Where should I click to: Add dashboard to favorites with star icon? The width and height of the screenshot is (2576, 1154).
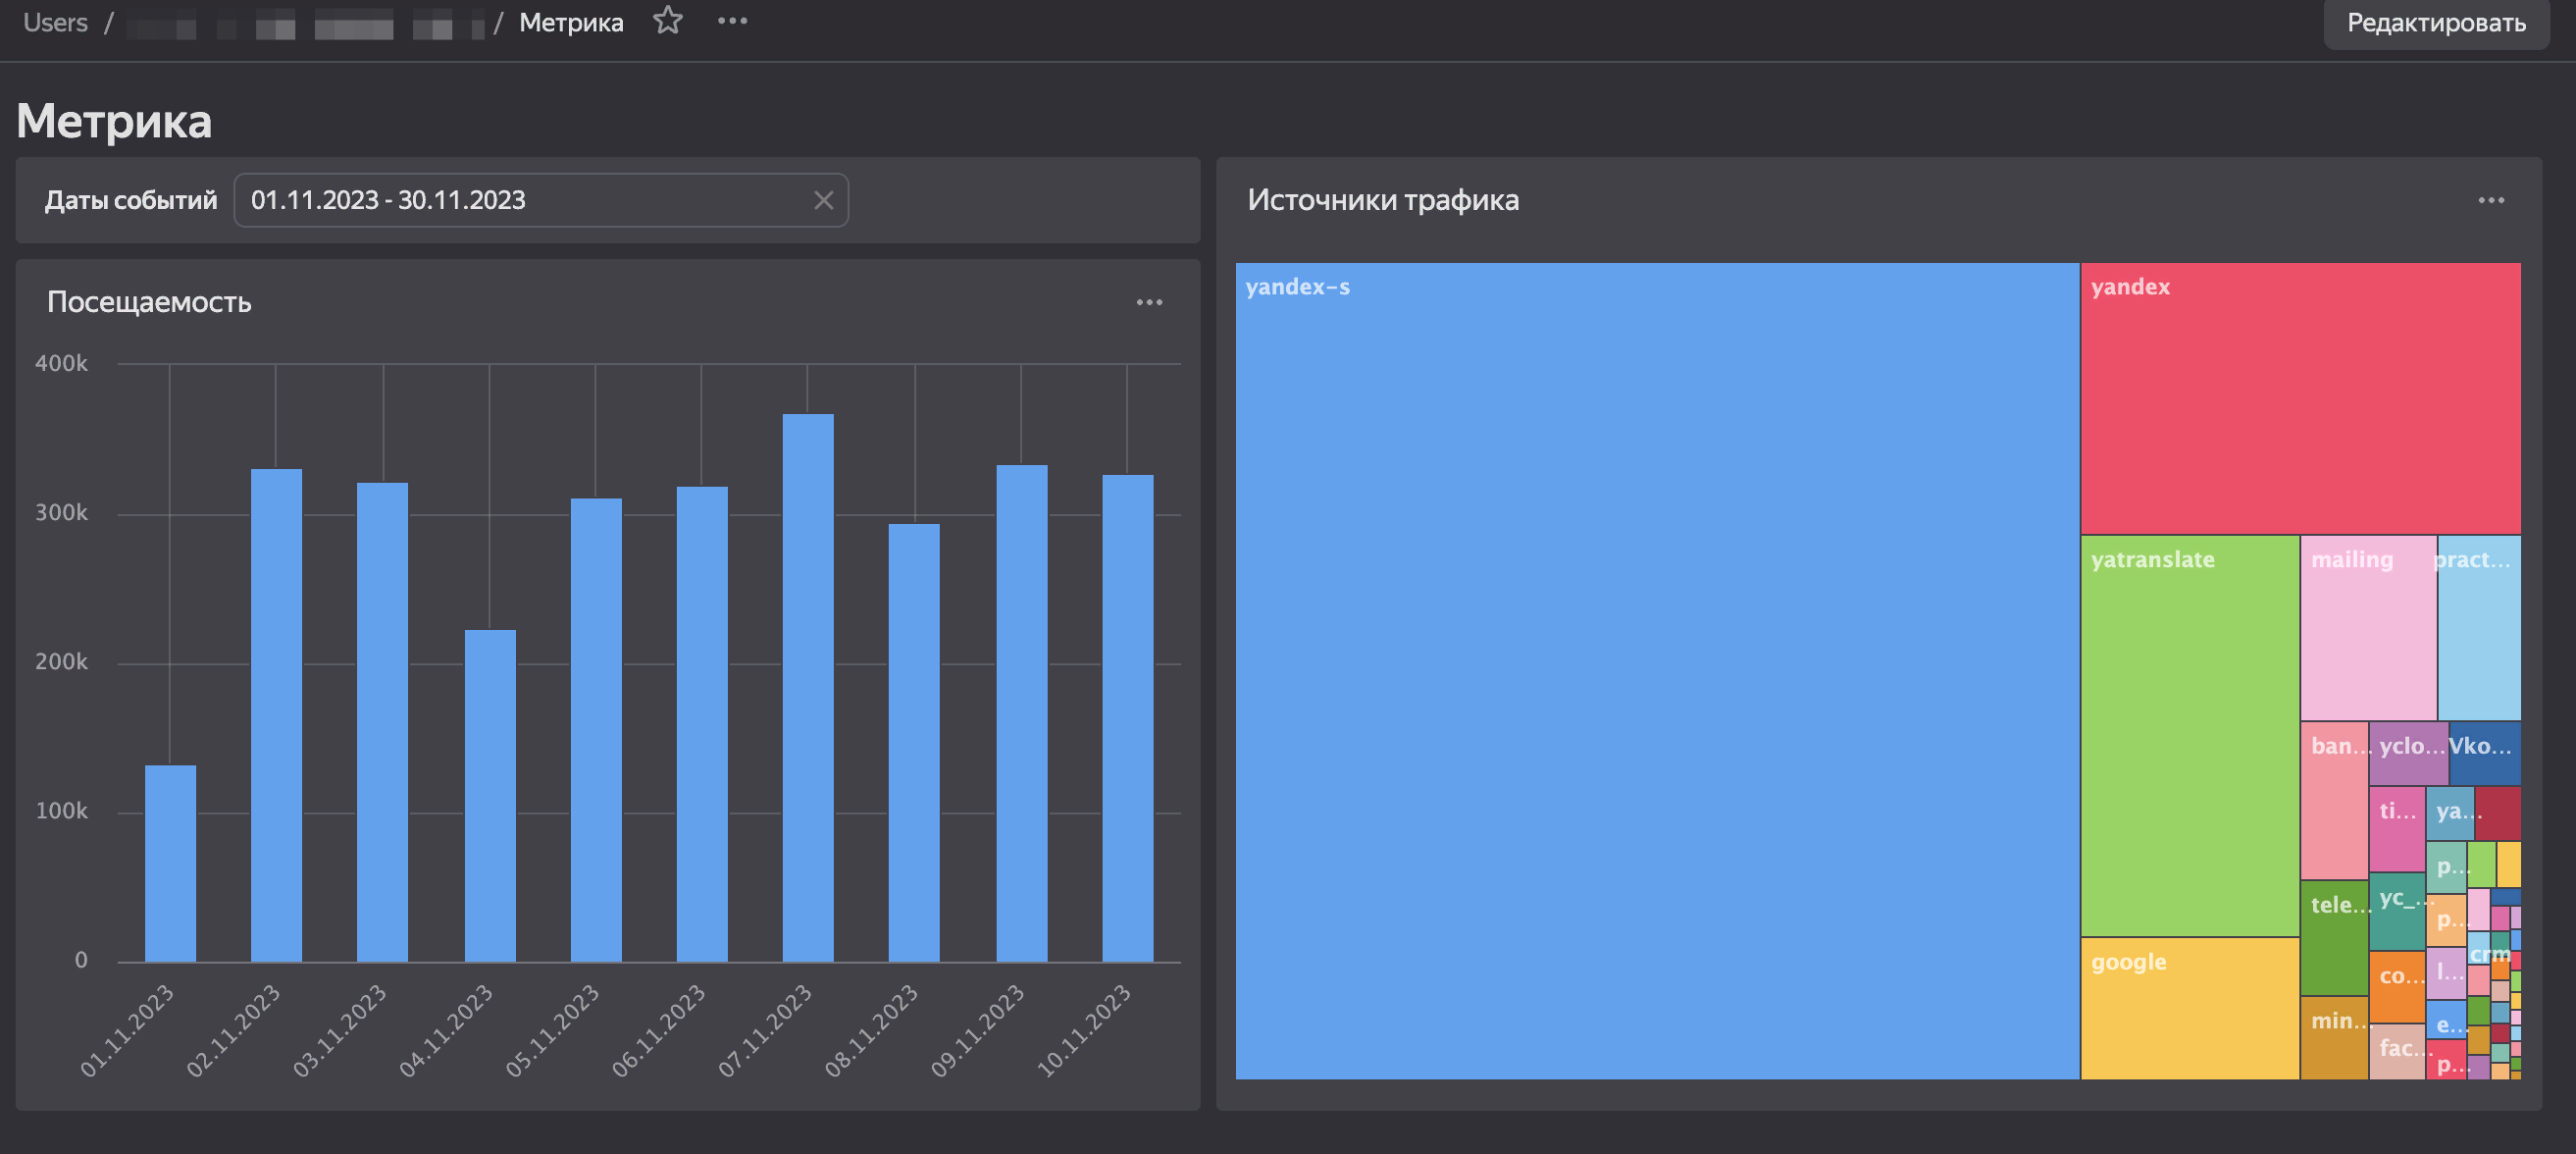coord(667,21)
